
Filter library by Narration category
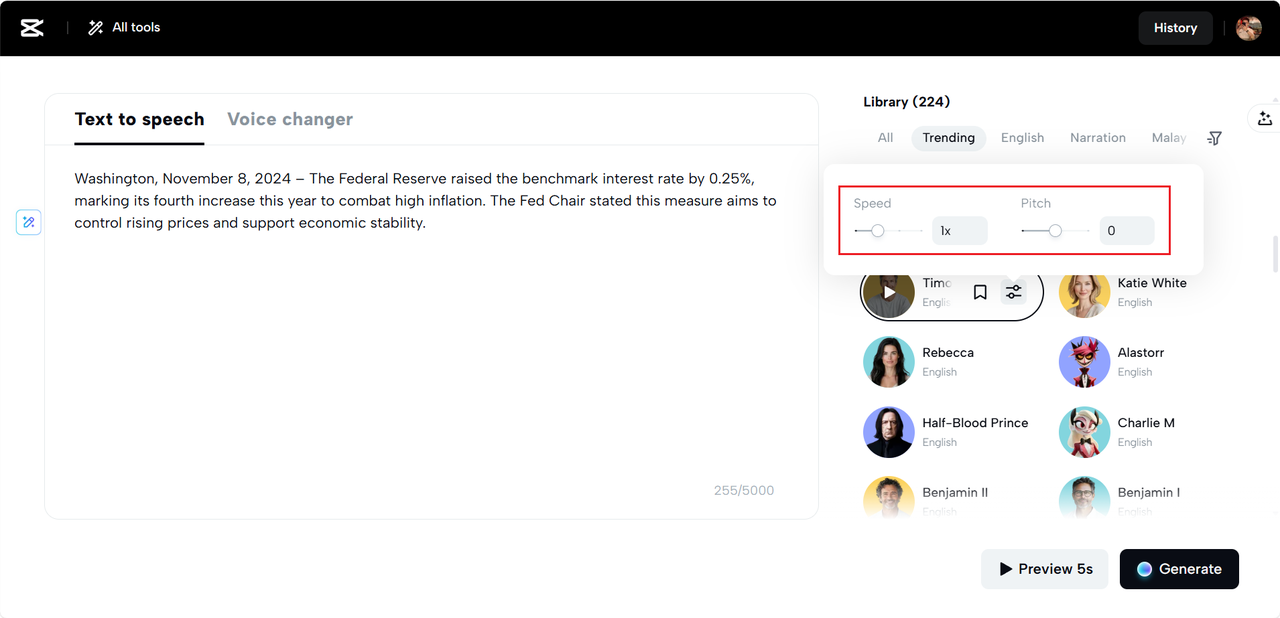pyautogui.click(x=1097, y=138)
